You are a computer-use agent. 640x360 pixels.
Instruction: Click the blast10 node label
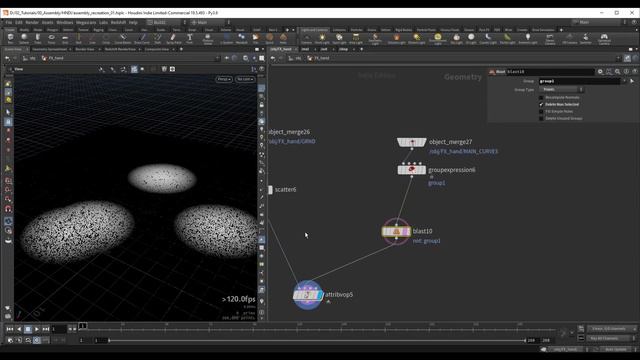pos(422,231)
